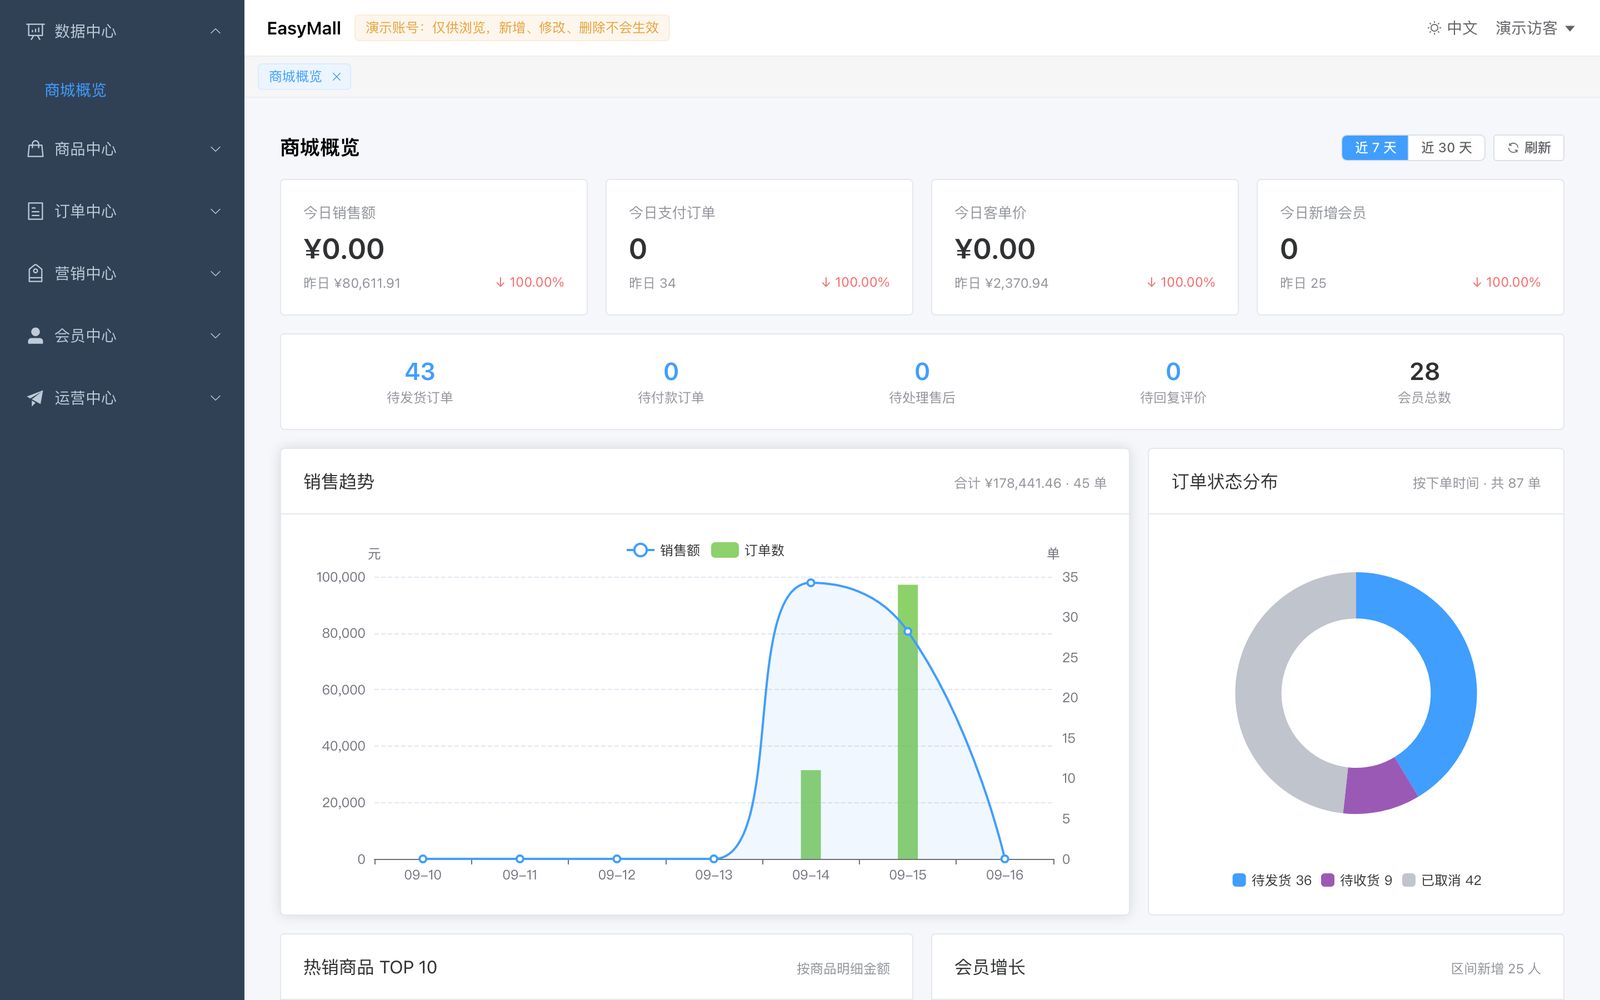This screenshot has width=1600, height=1000.
Task: Click the 订单状态分布 panel heading
Action: pyautogui.click(x=1224, y=482)
